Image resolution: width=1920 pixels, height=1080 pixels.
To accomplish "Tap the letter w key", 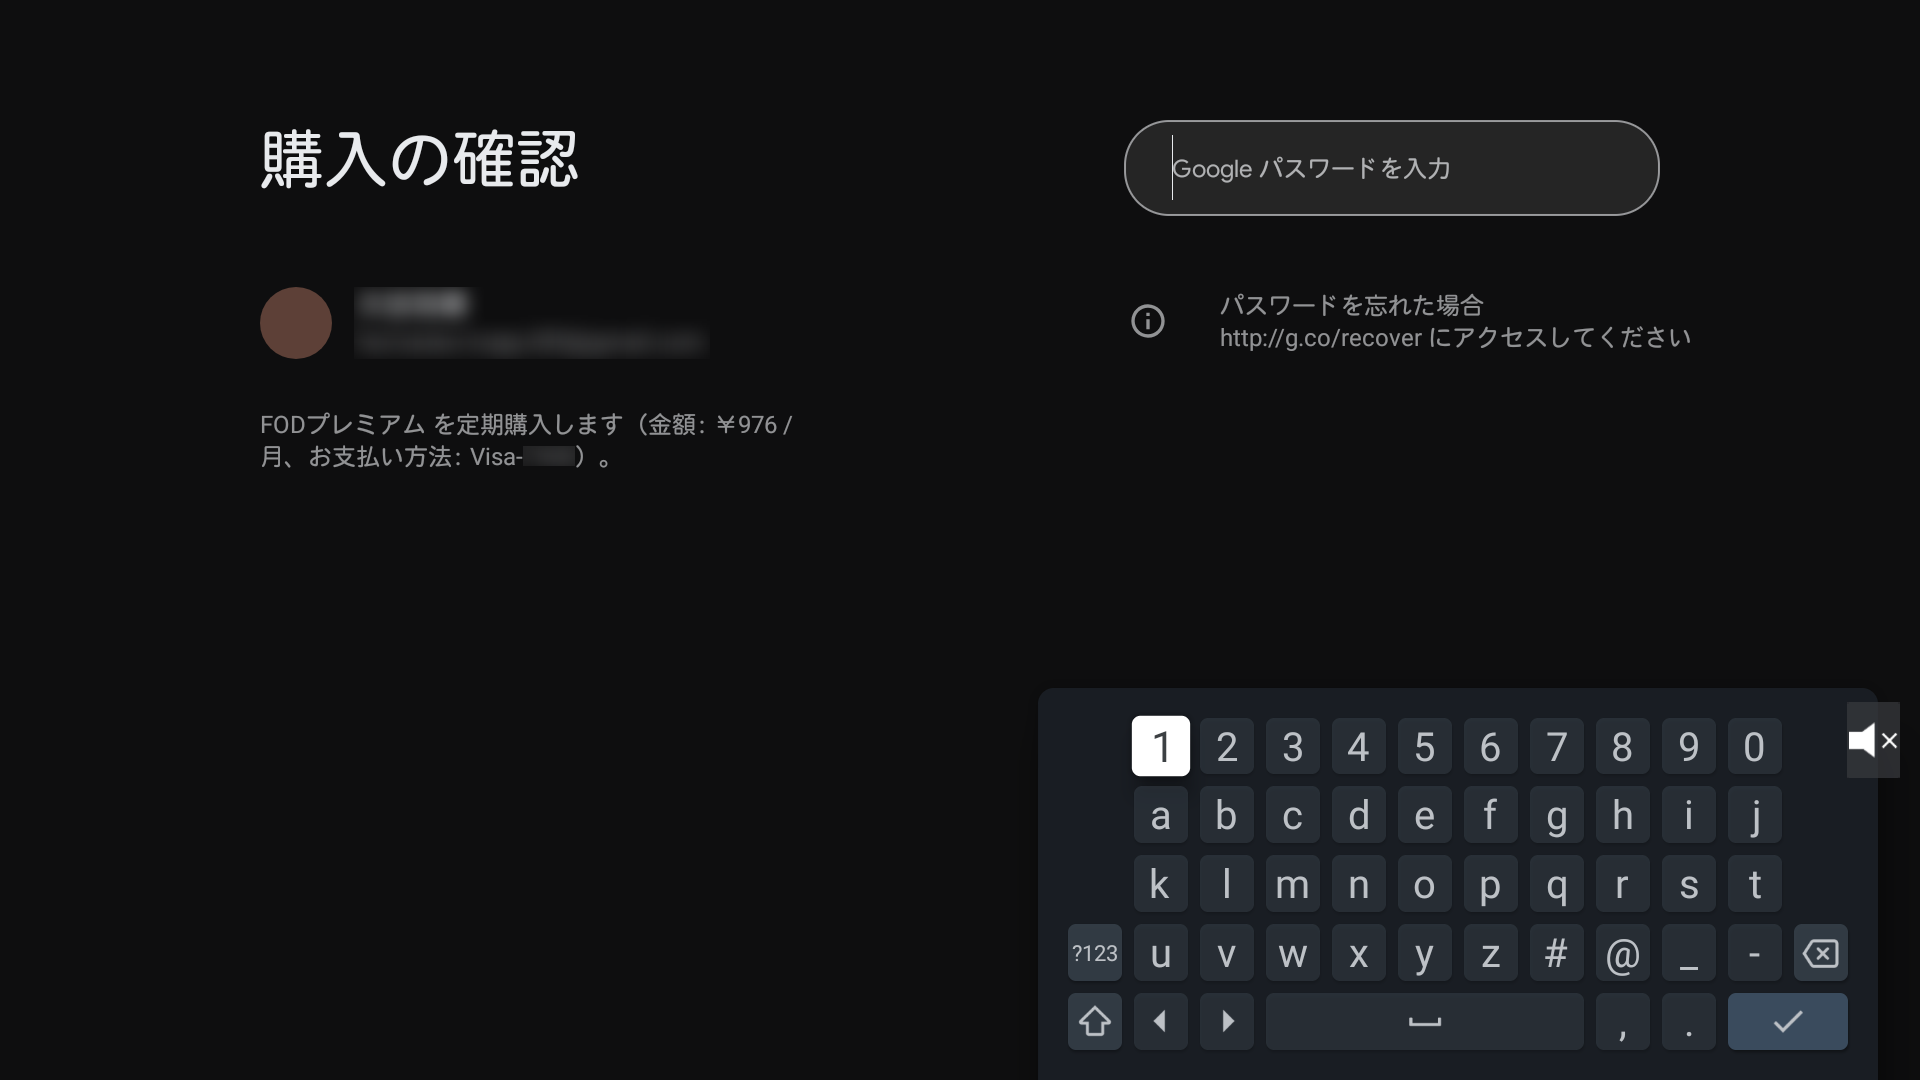I will point(1292,953).
